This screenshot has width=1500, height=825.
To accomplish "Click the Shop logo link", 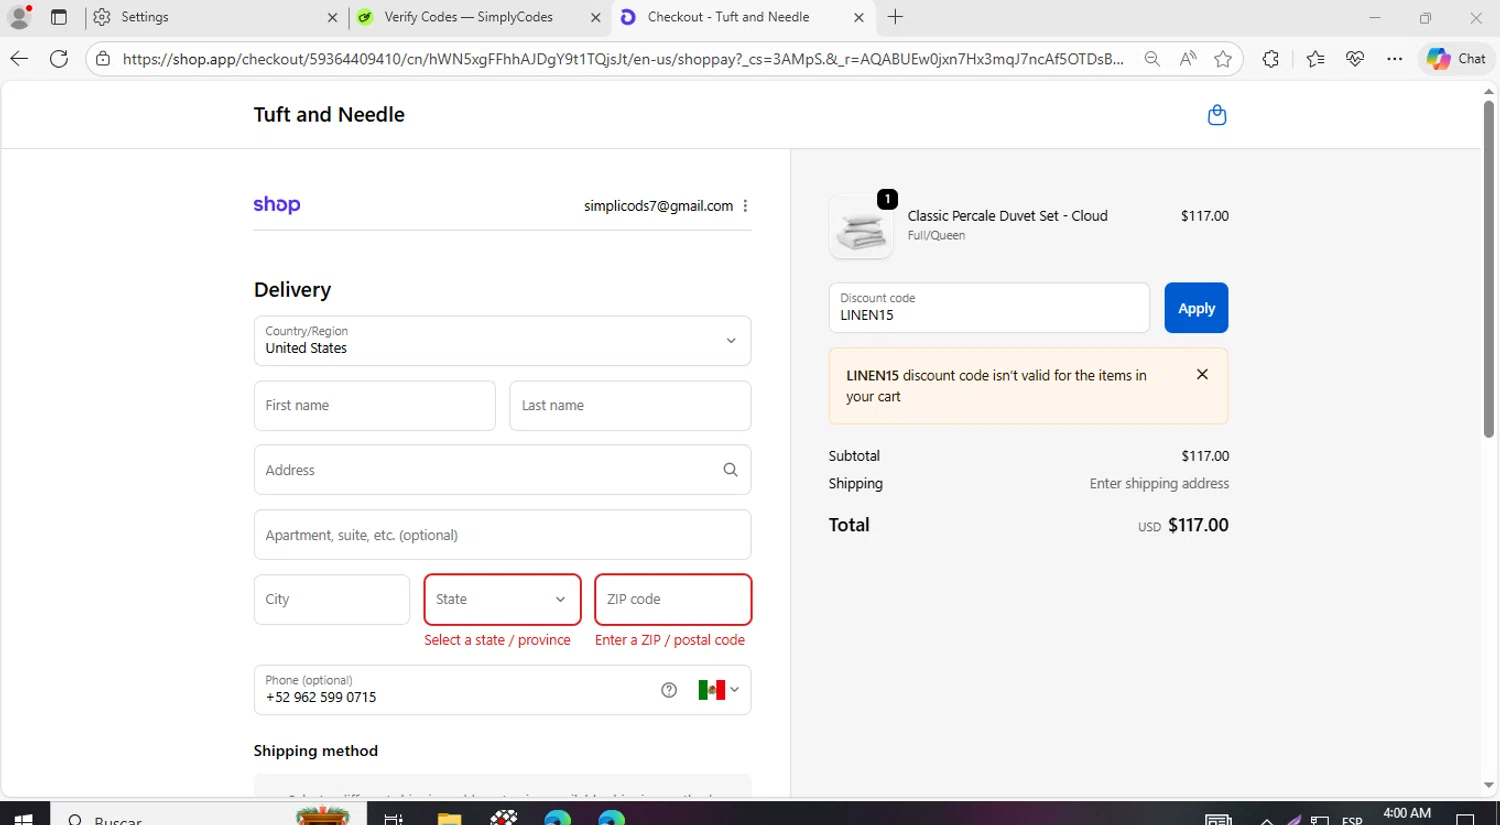I will point(277,205).
